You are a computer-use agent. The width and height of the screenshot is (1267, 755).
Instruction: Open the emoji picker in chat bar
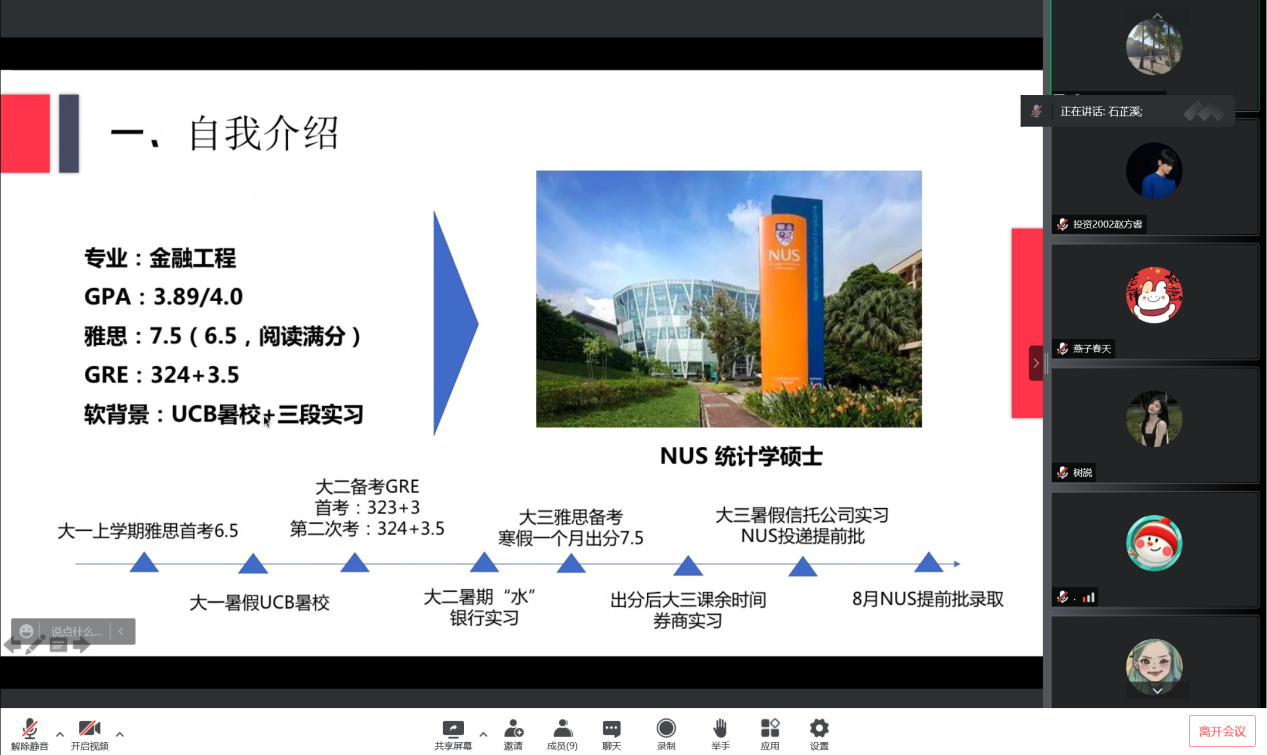tap(27, 631)
